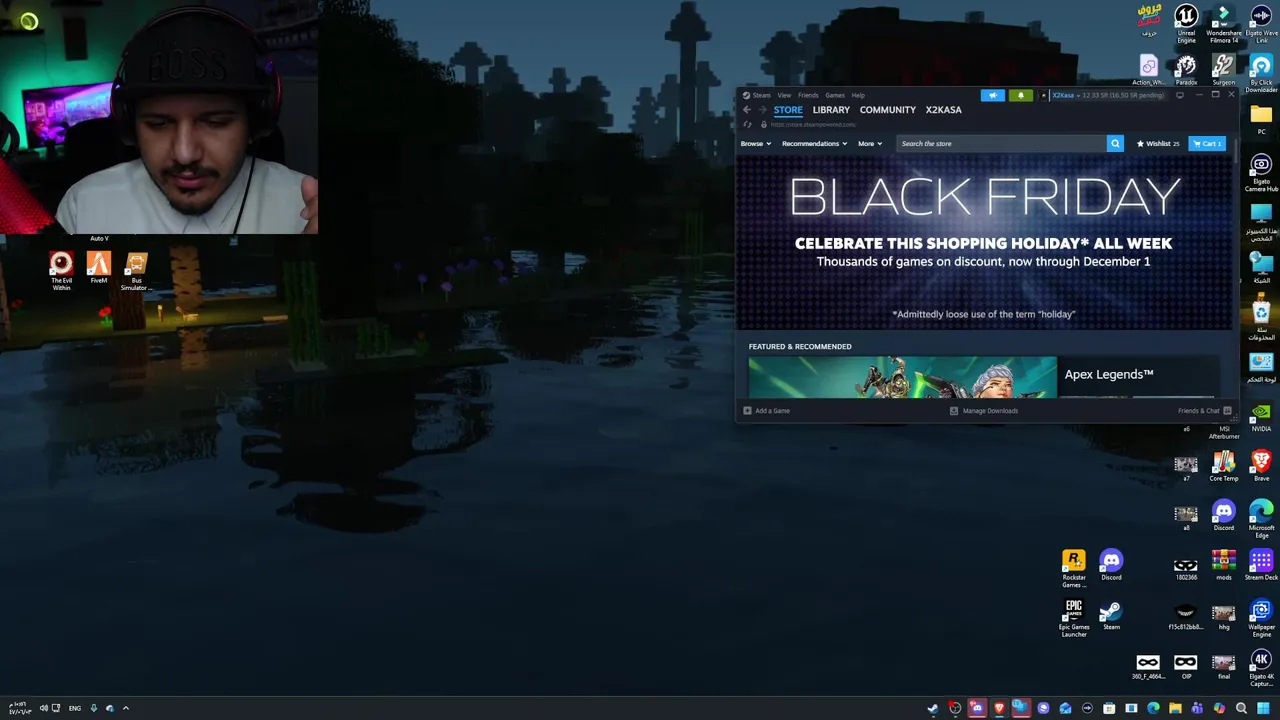Open the Cart 1 button

(x=1208, y=143)
